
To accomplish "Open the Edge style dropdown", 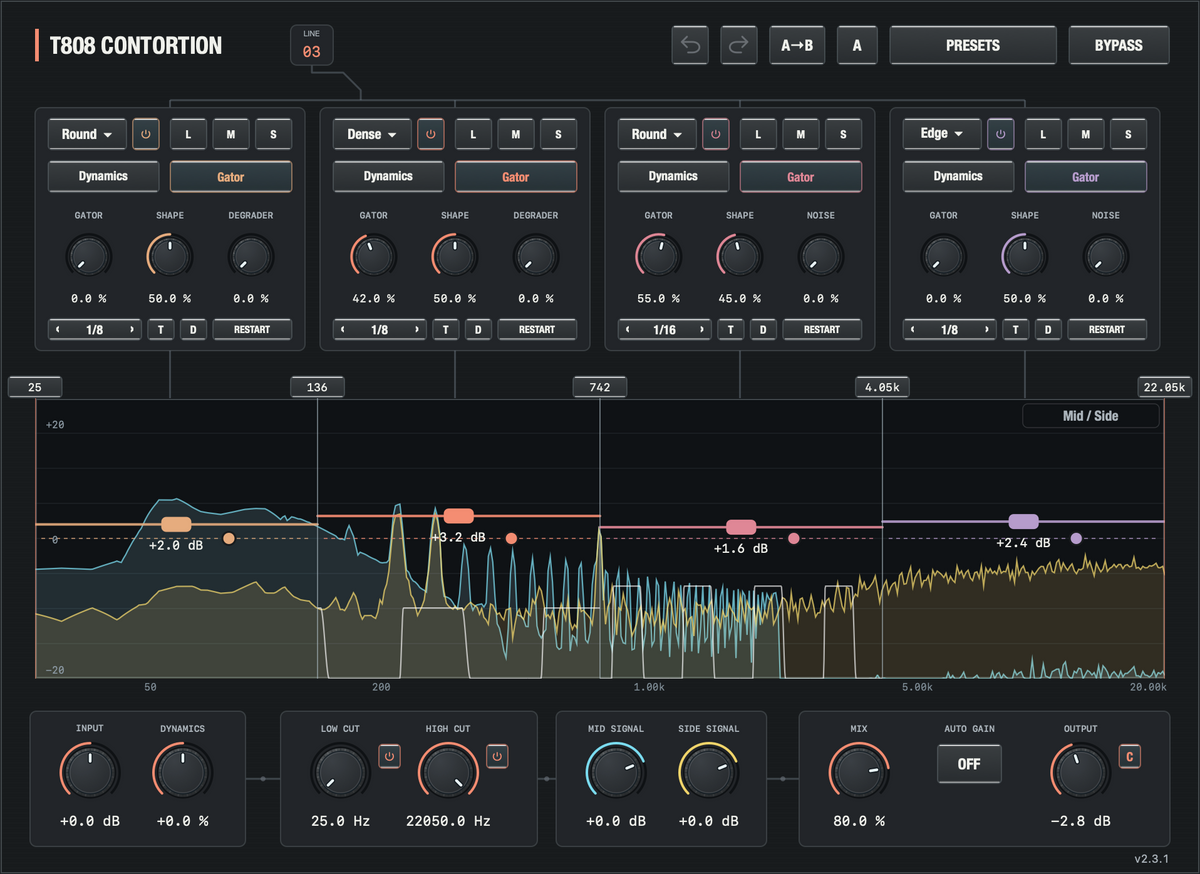I will (x=942, y=134).
